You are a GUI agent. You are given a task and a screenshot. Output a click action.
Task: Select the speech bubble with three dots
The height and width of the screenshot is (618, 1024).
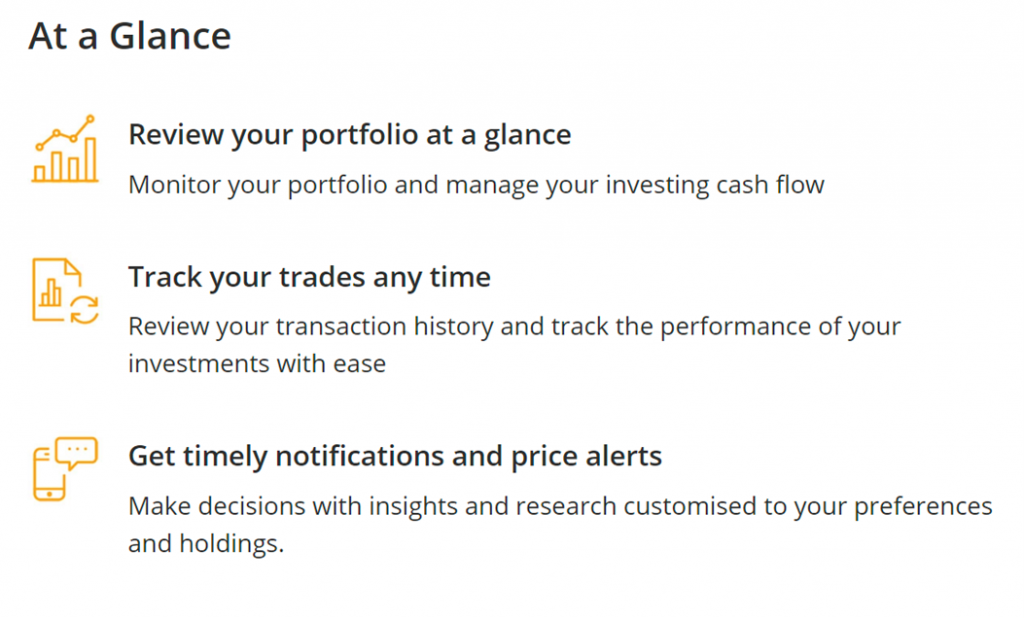tap(76, 452)
